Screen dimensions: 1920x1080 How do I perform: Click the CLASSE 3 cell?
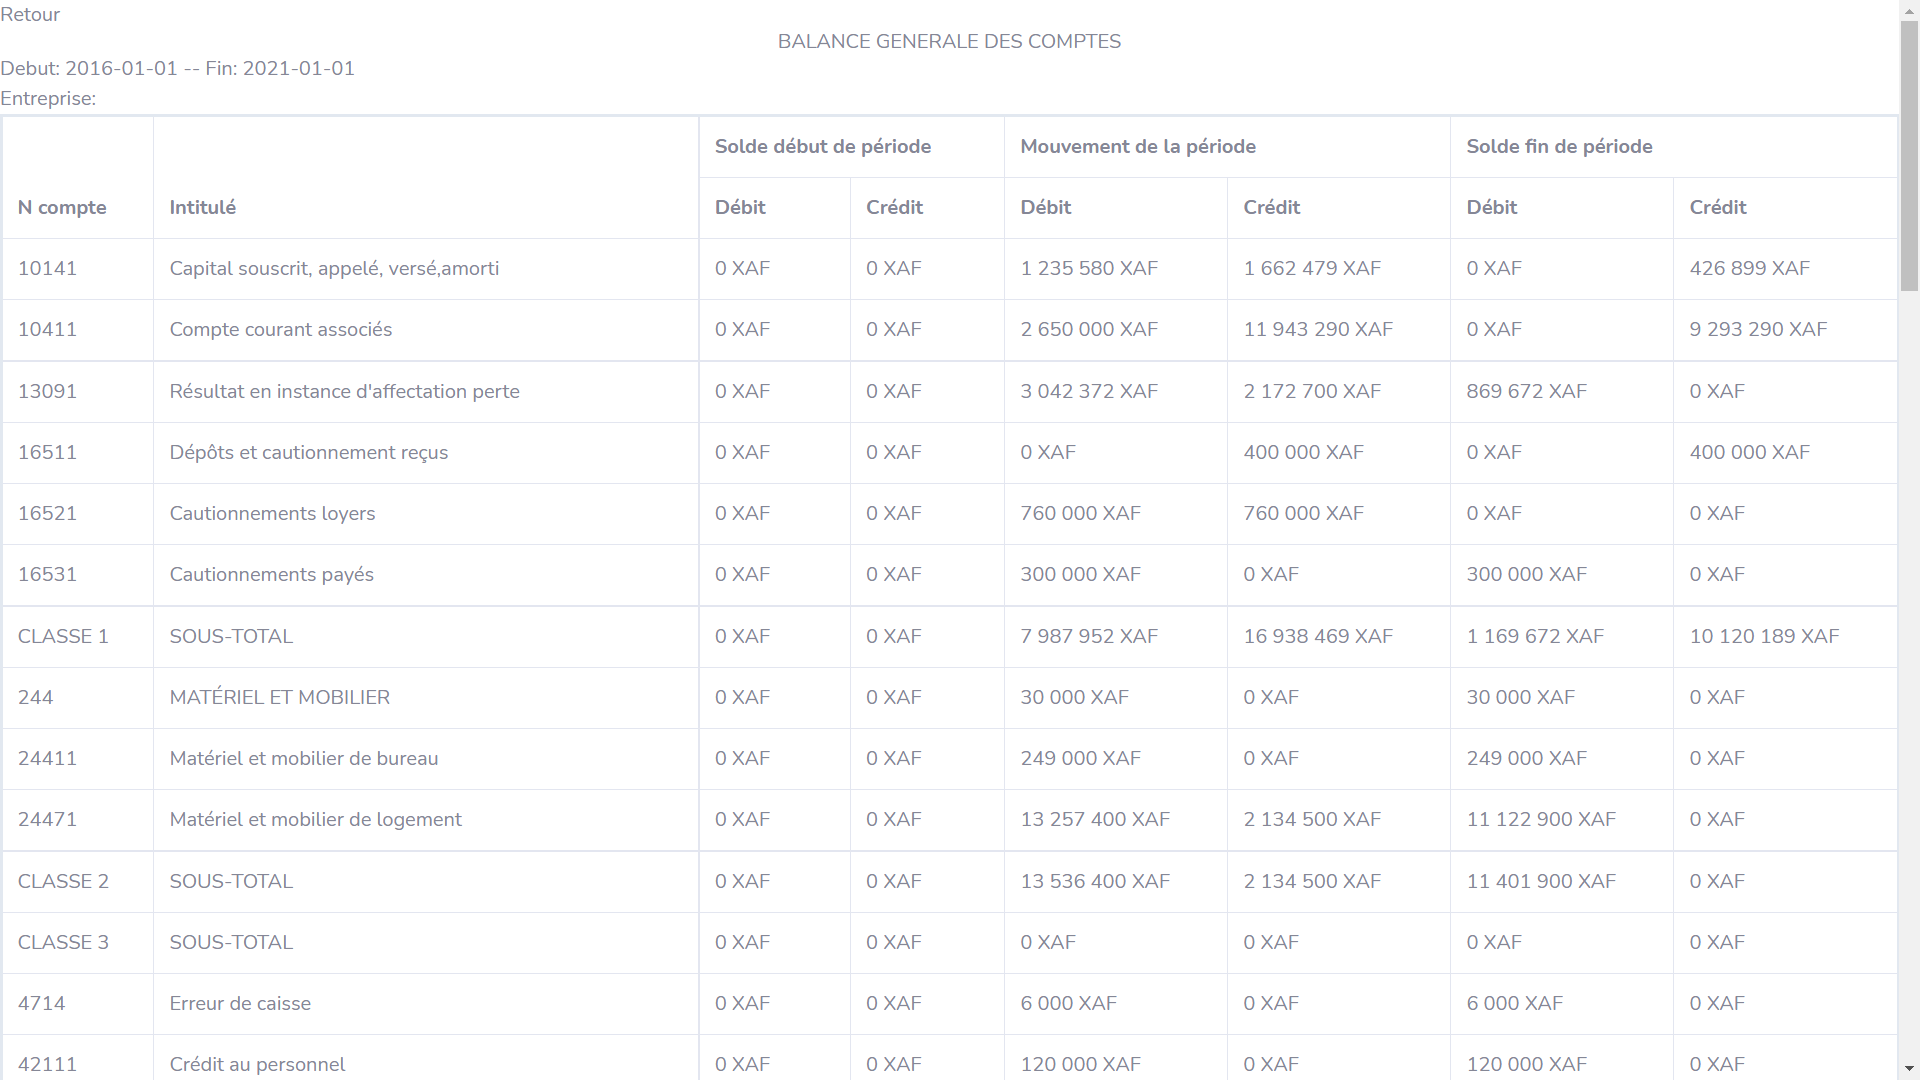(x=63, y=942)
